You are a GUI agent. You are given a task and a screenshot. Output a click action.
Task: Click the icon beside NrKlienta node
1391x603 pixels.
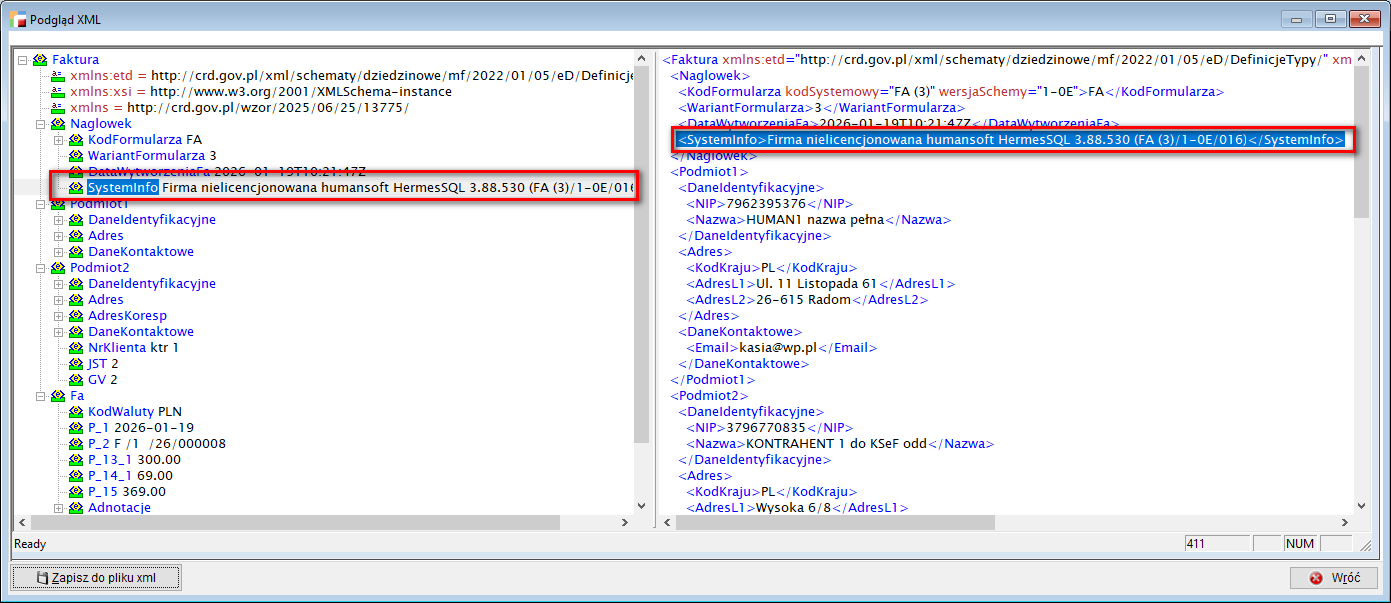76,348
